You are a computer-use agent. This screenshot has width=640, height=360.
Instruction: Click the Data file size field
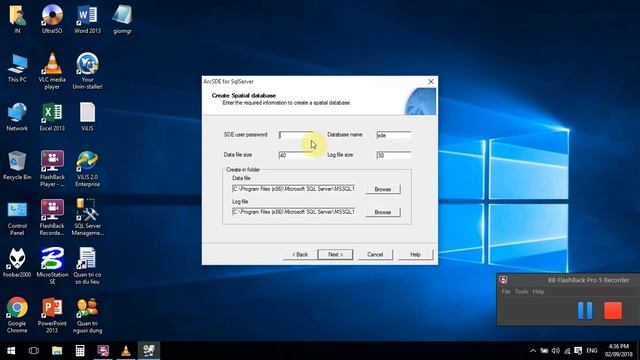click(296, 155)
